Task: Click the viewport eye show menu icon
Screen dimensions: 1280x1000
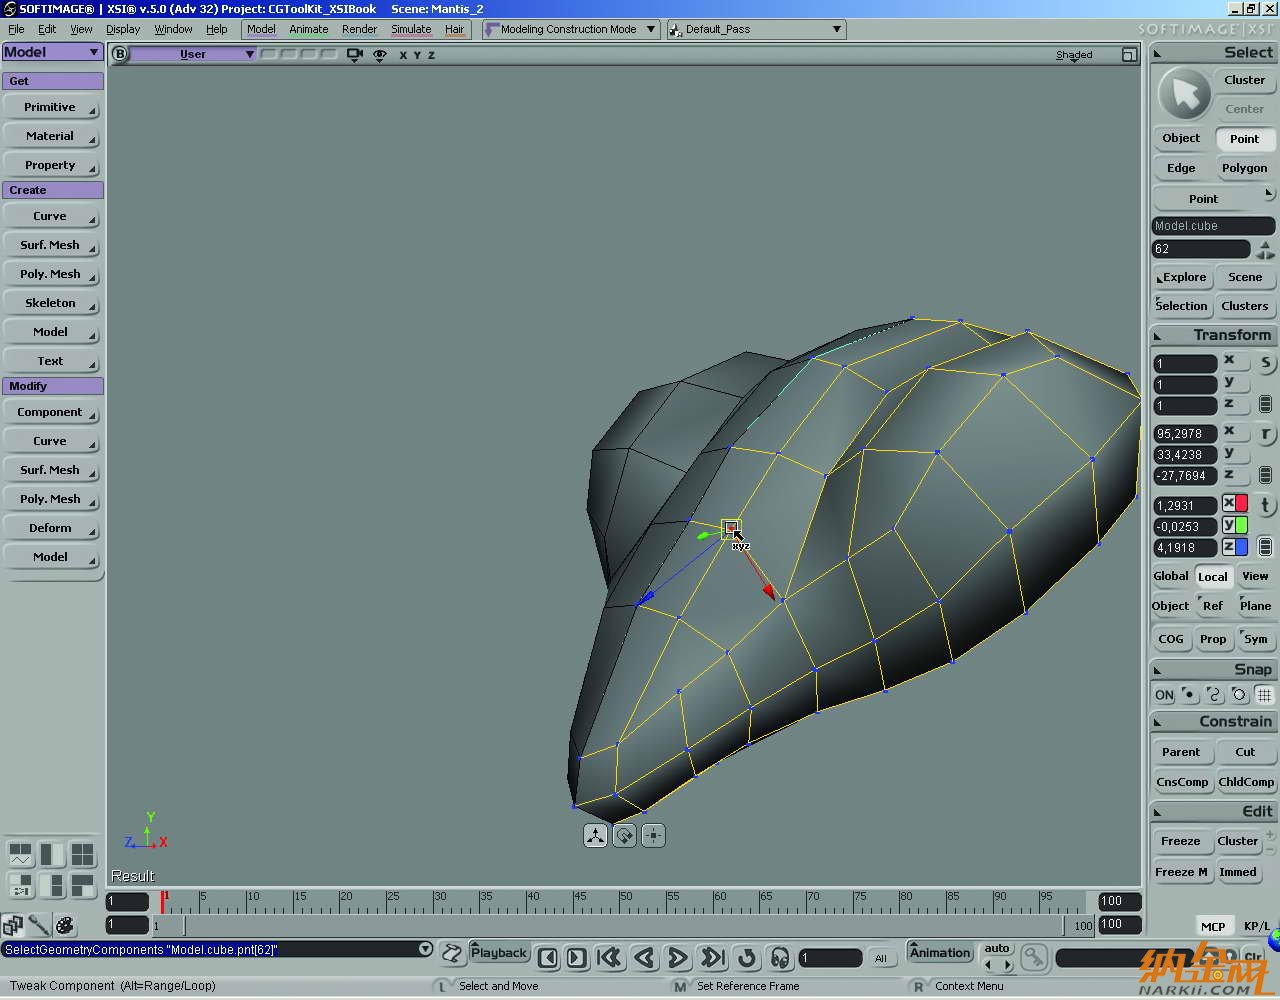Action: (380, 55)
